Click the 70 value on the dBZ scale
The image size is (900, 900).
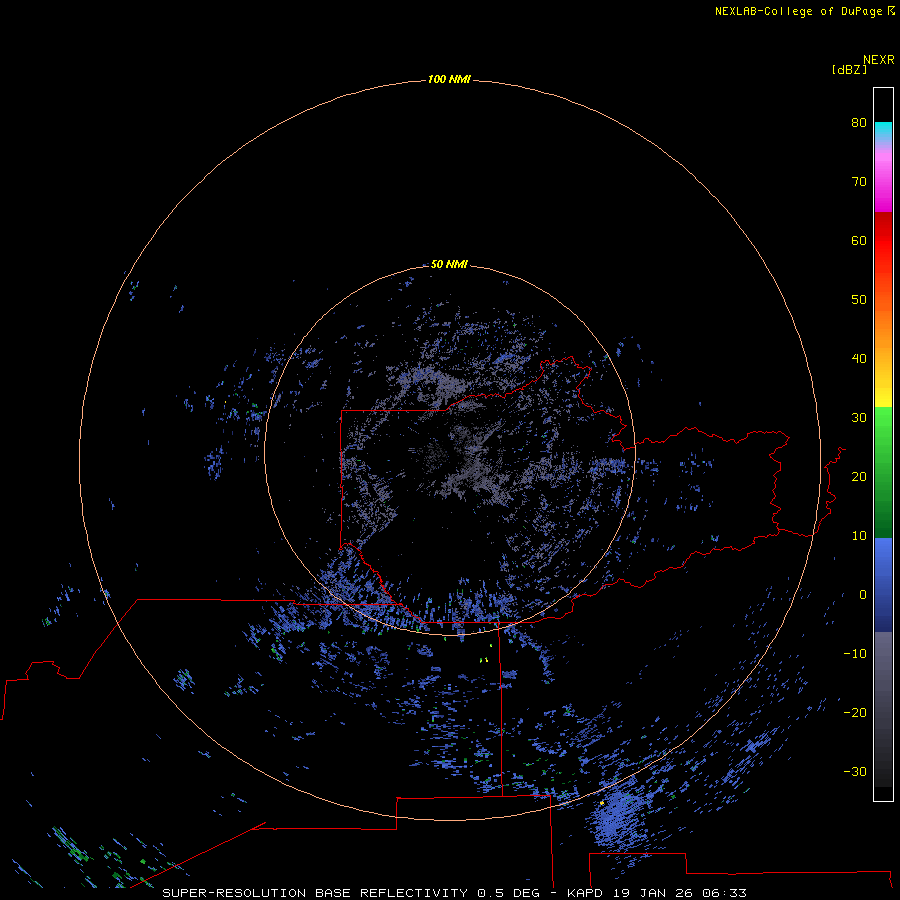tap(859, 181)
